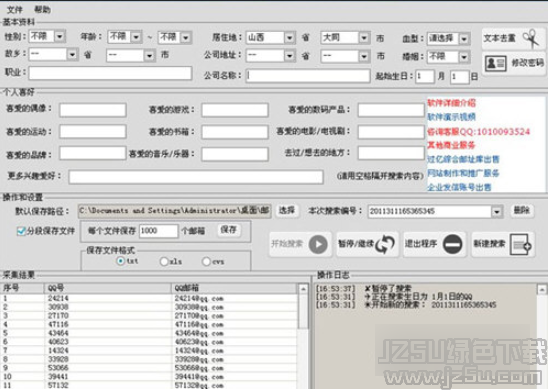The image size is (548, 390).
Task: Click the results list scrollbar up arrow
Action: tap(303, 289)
